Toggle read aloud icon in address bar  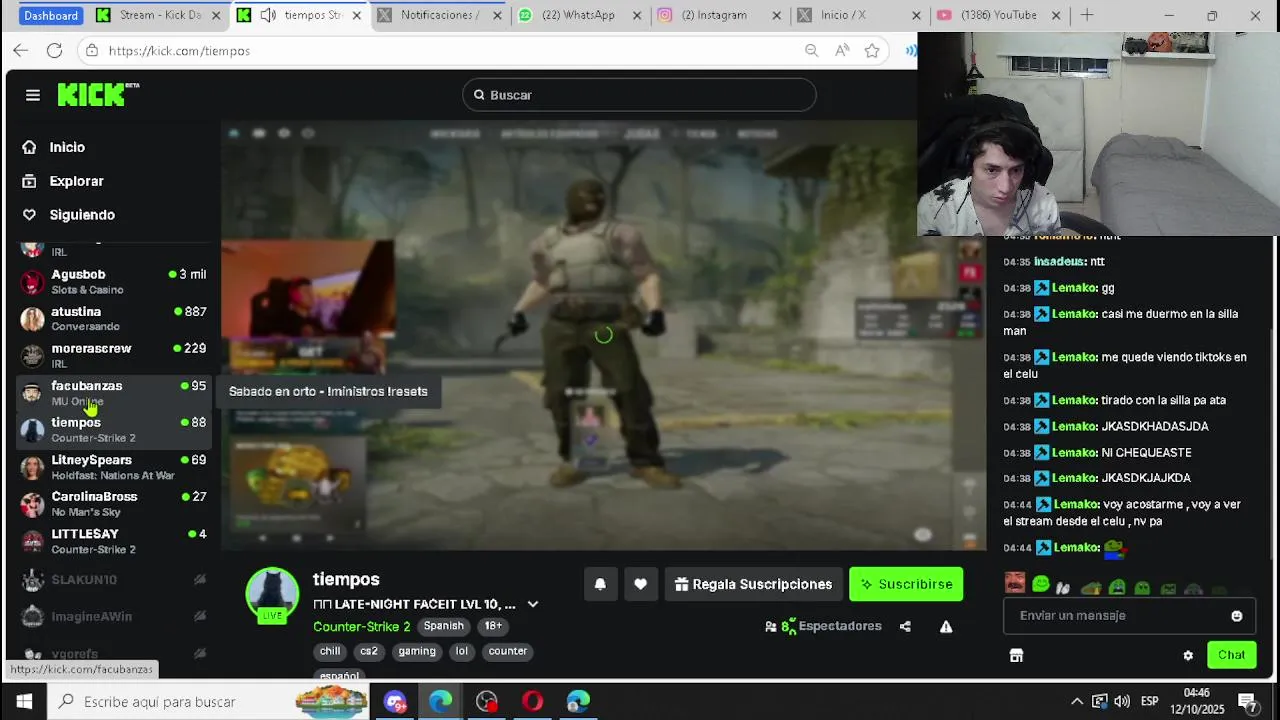click(842, 51)
